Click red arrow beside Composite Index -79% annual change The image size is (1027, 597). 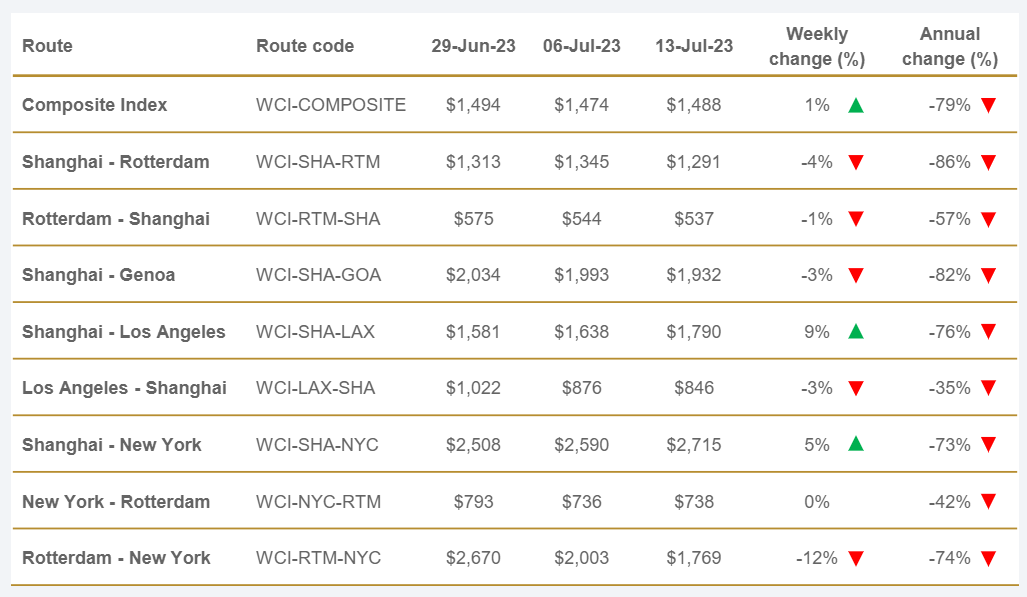(988, 105)
